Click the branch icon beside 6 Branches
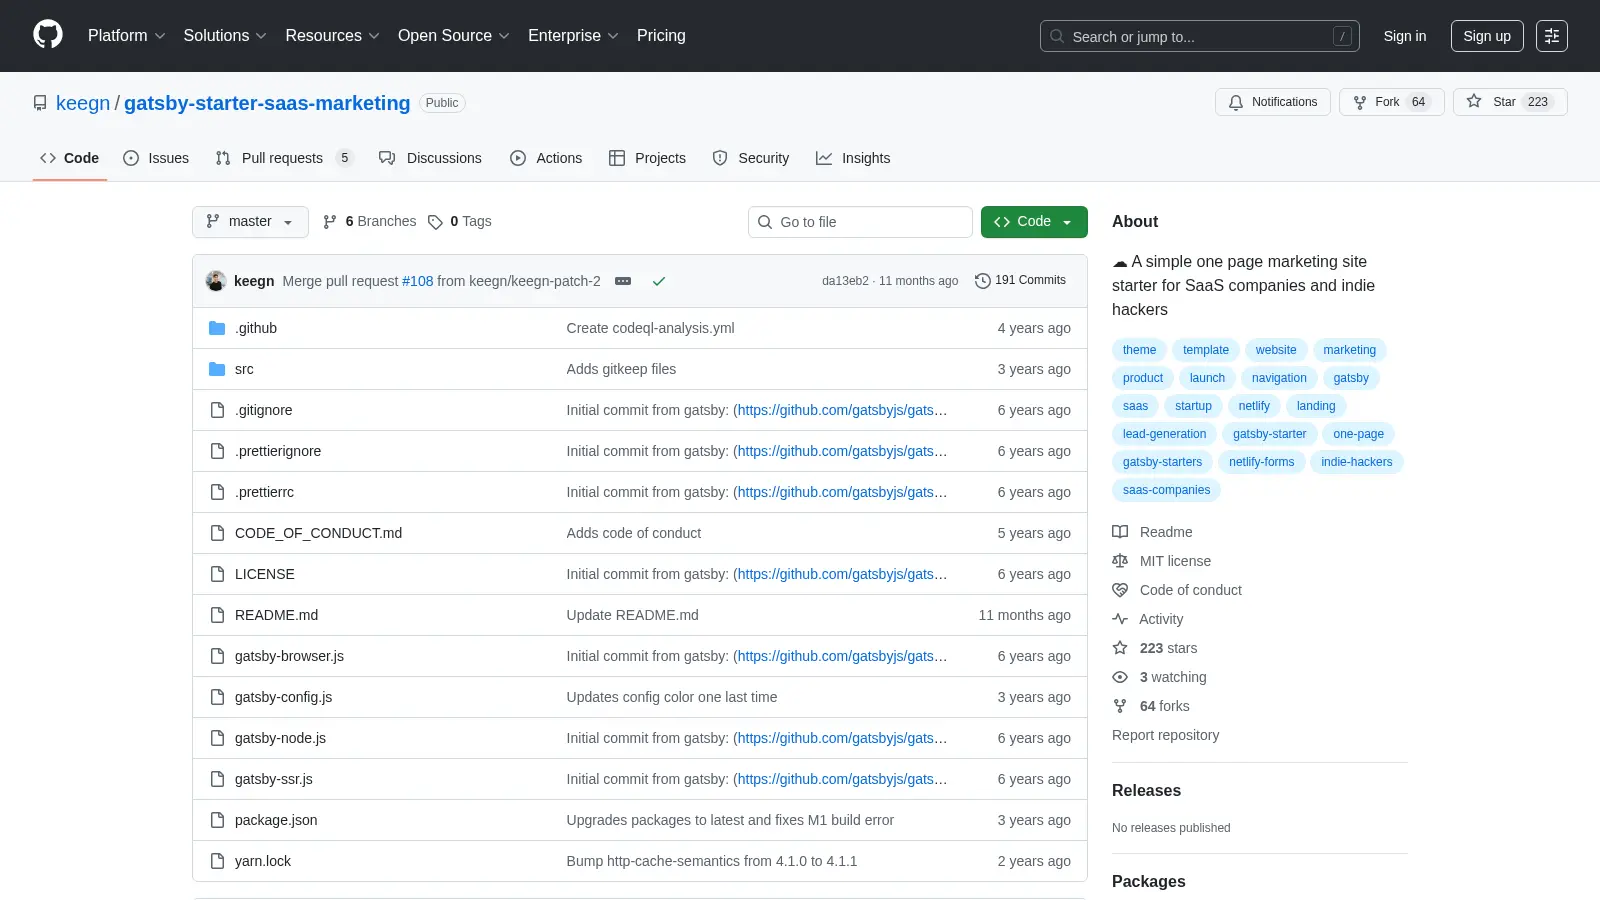1600x900 pixels. click(x=330, y=222)
